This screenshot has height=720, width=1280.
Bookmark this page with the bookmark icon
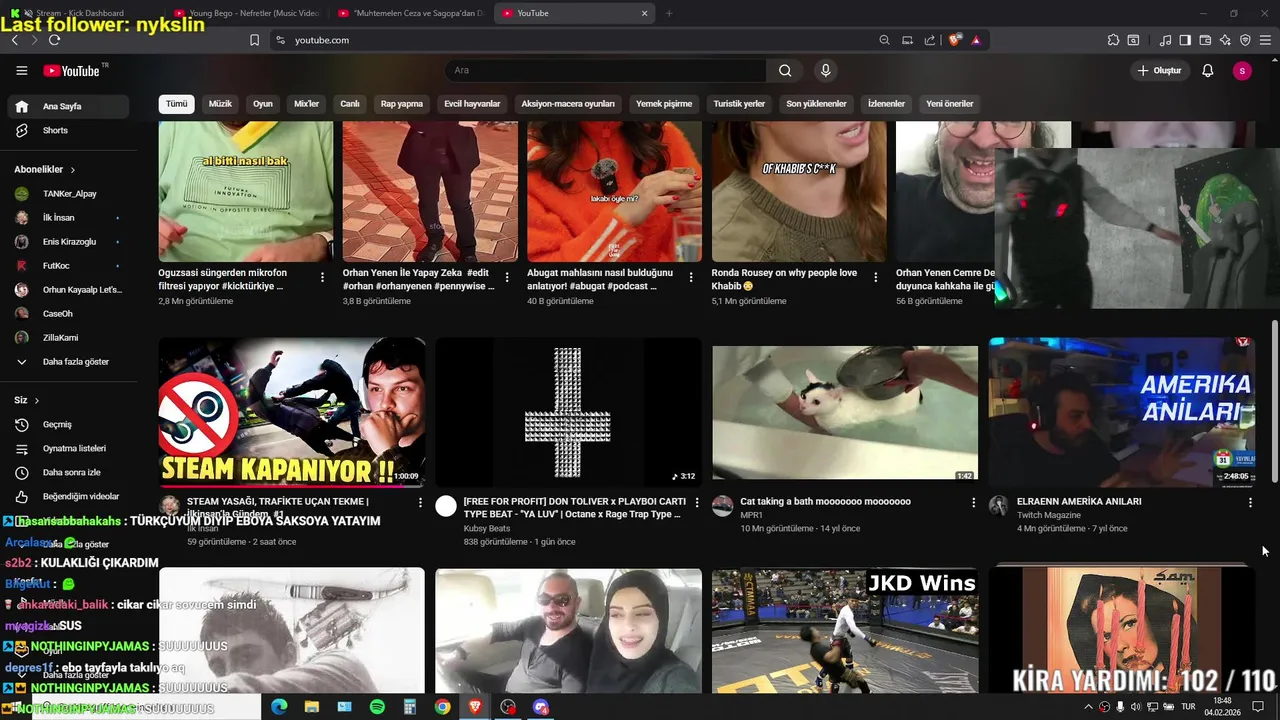coord(254,40)
